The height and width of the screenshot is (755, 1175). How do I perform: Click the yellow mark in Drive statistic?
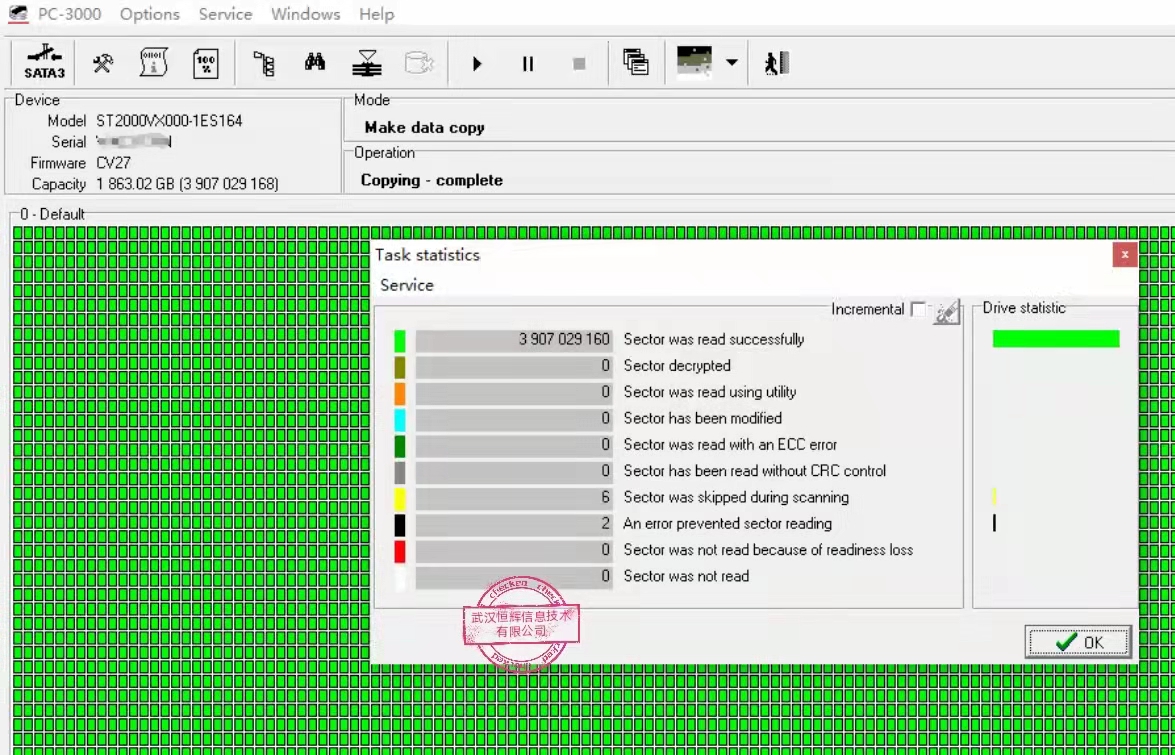(994, 496)
